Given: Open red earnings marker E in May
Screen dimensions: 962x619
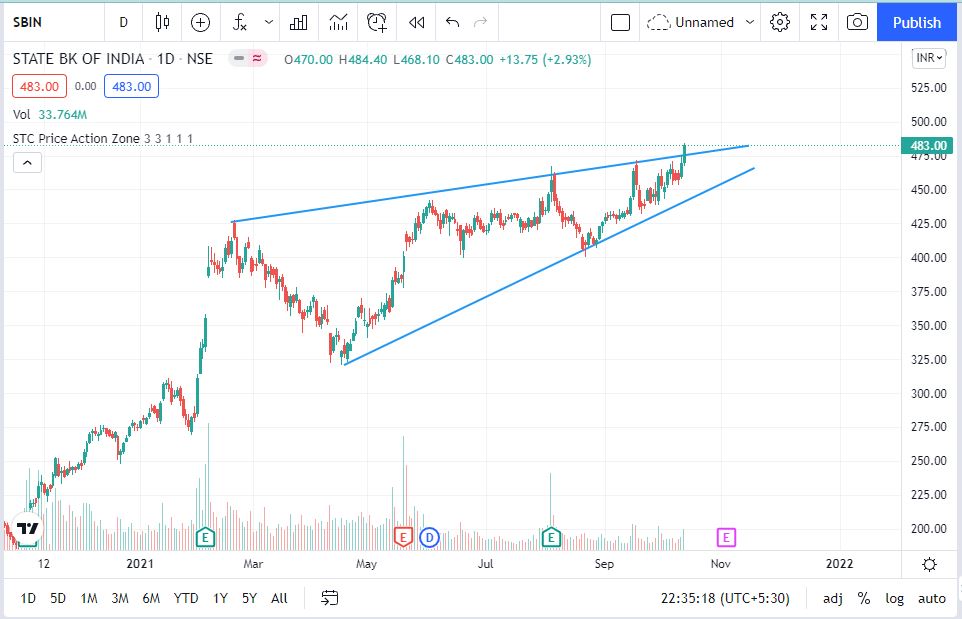Looking at the screenshot, I should (402, 538).
